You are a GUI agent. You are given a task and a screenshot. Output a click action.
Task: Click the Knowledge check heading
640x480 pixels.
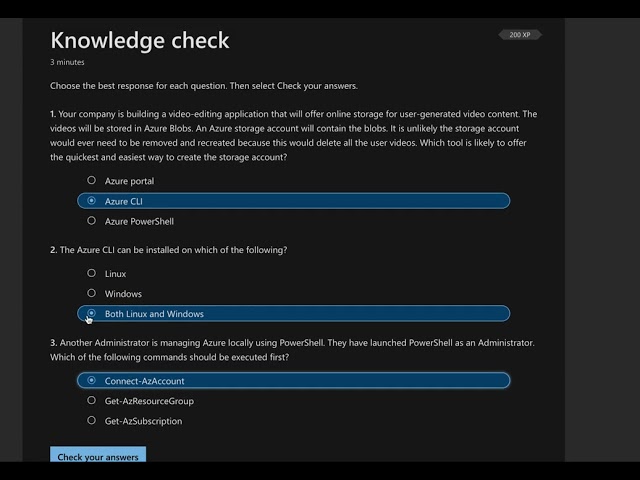click(x=140, y=40)
